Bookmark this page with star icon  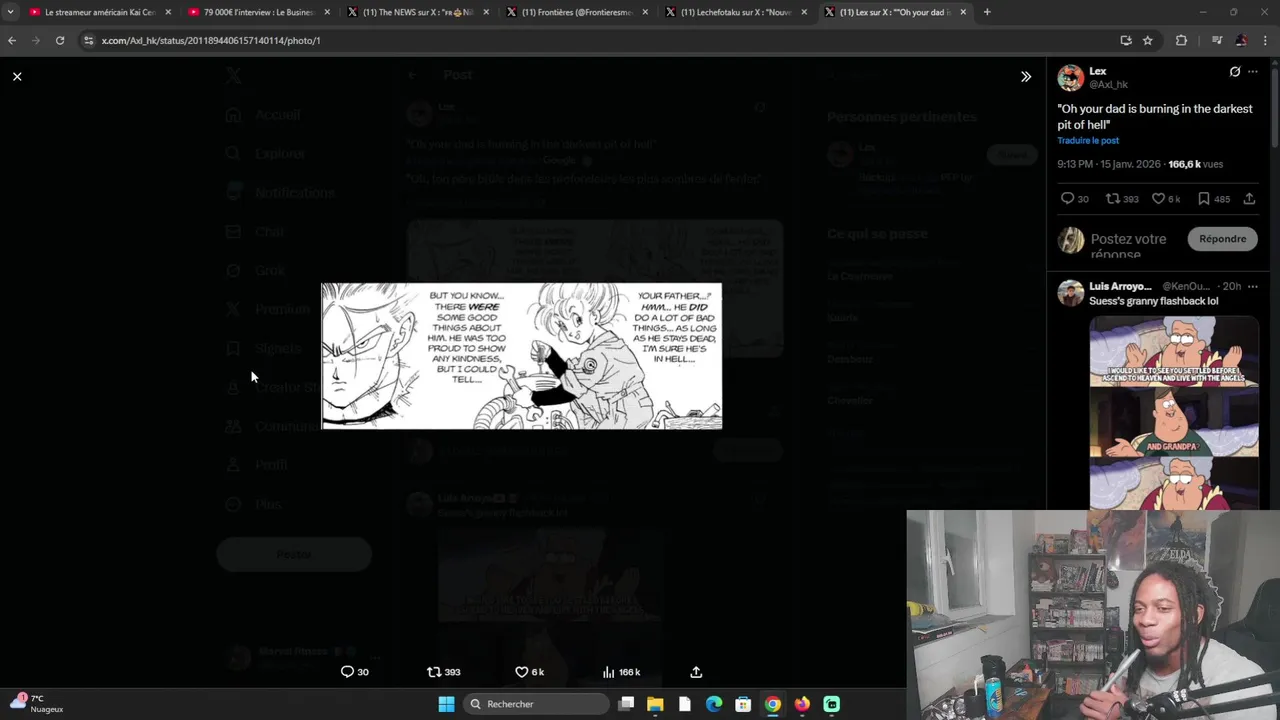pyautogui.click(x=1148, y=40)
